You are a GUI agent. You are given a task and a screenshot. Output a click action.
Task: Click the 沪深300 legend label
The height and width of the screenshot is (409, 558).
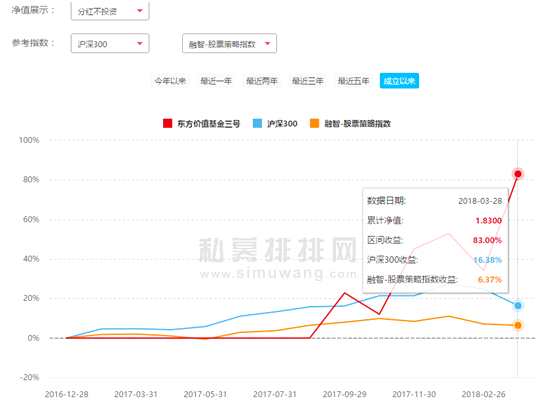[x=282, y=124]
